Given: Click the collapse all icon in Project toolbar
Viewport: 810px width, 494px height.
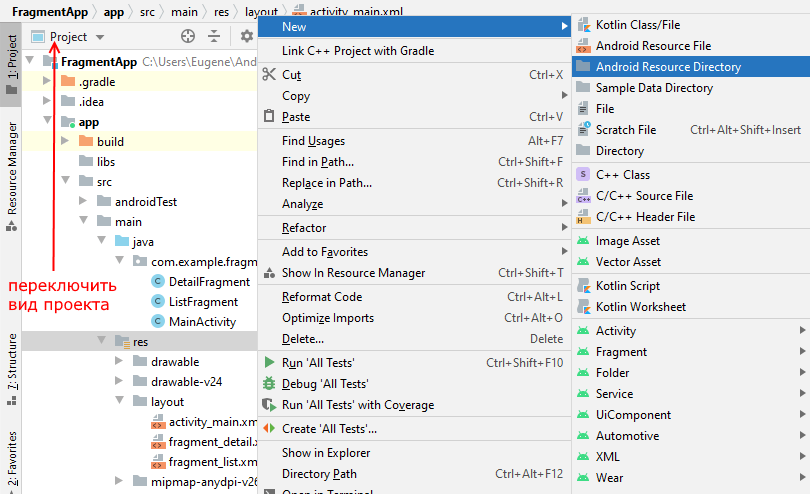Looking at the screenshot, I should coord(214,37).
